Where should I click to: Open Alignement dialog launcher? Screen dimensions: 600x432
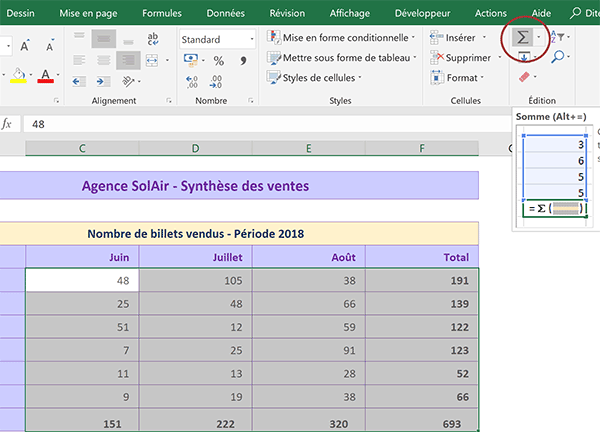click(169, 101)
